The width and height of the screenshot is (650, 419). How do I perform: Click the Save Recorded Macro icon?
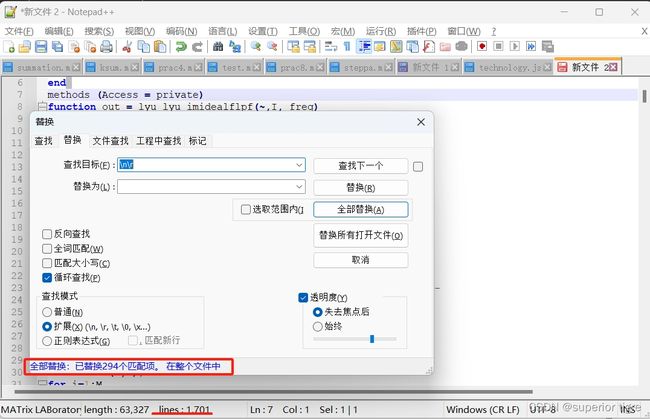click(548, 46)
